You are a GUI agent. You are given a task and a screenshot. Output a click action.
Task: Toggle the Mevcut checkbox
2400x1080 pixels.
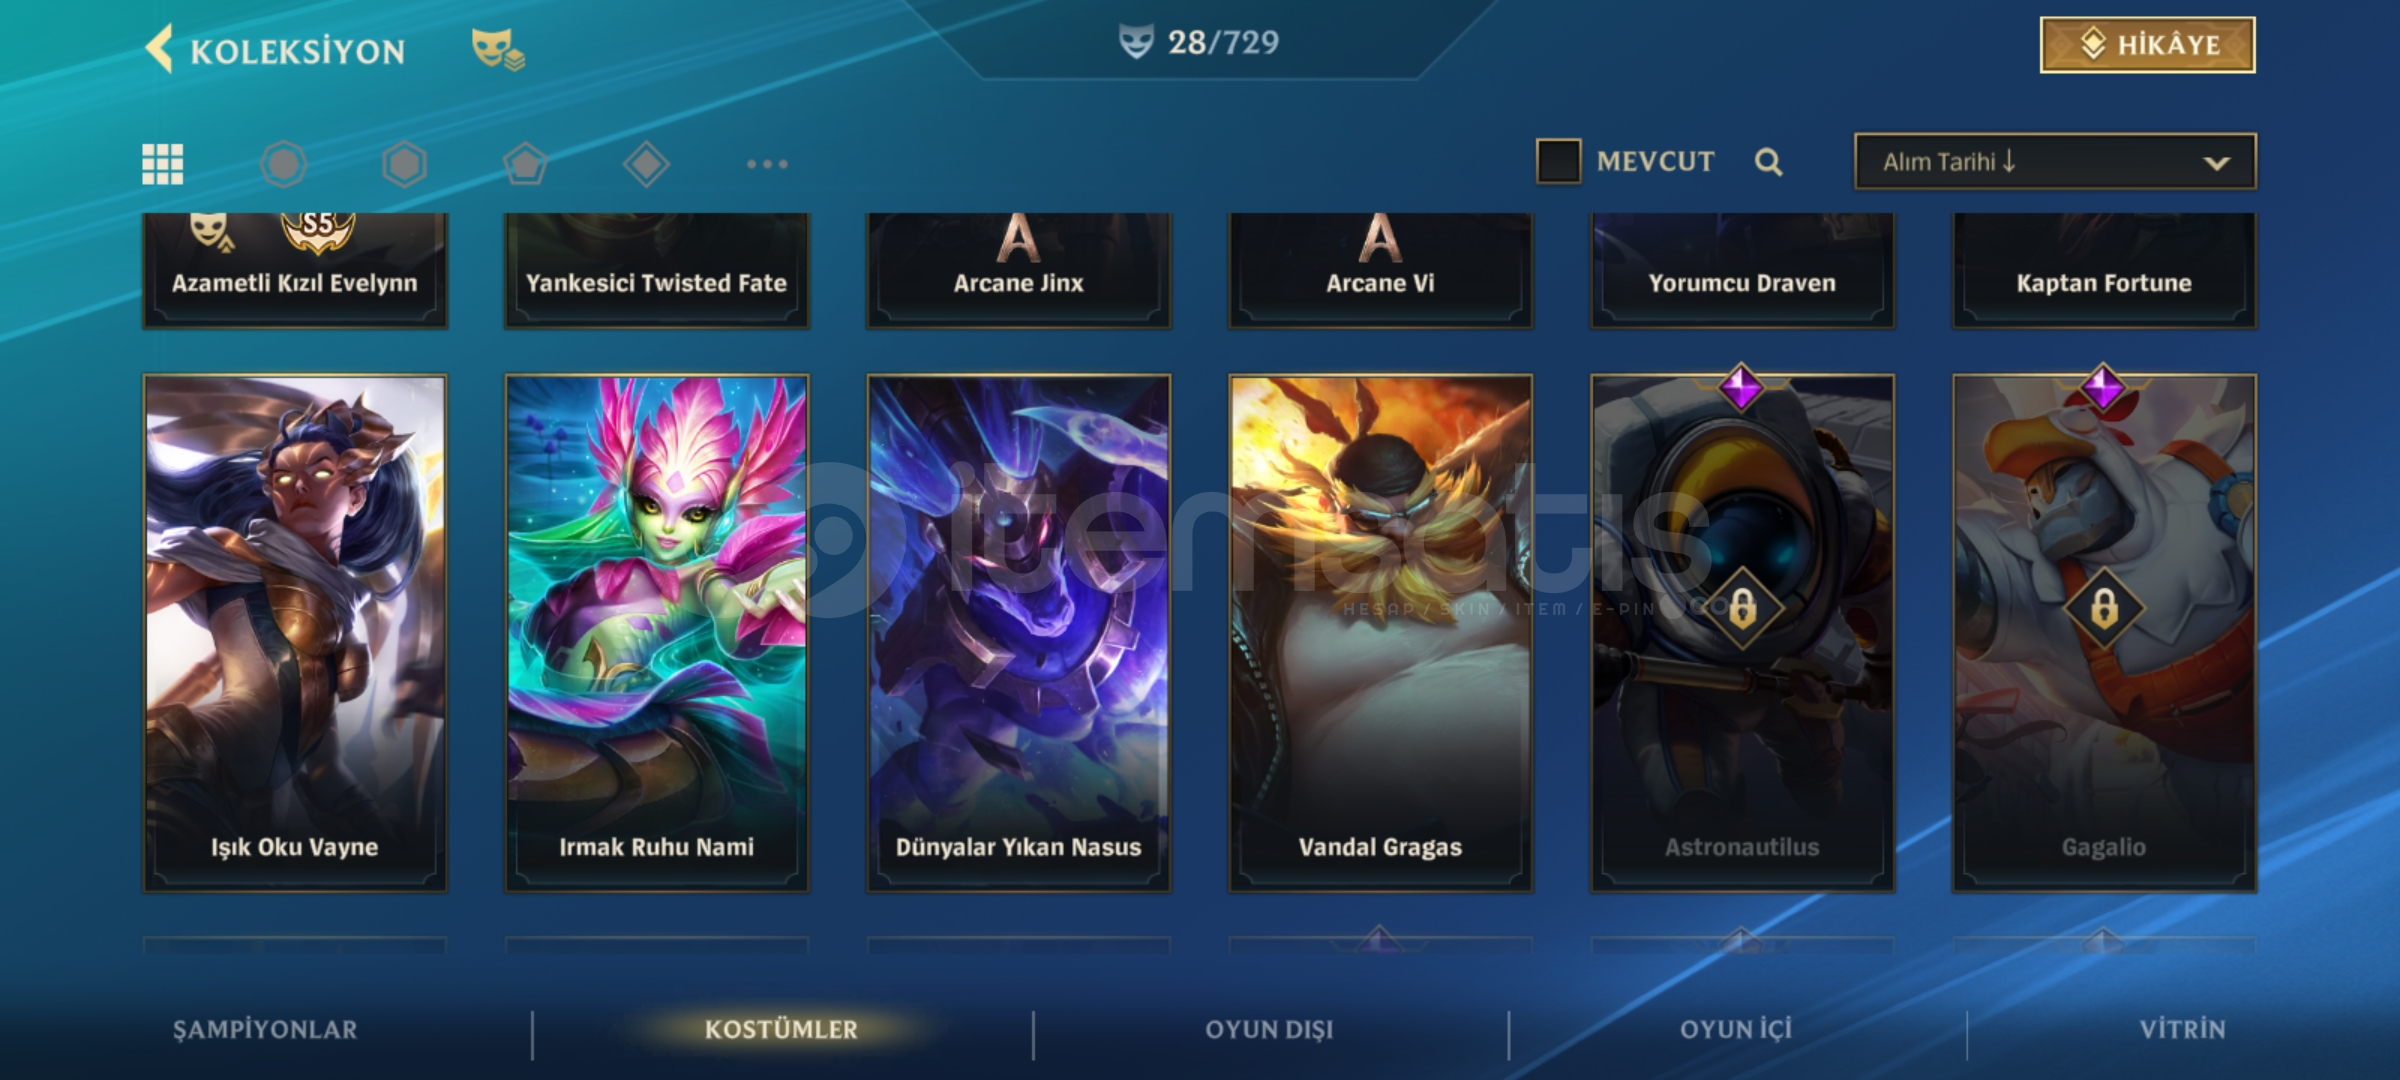[x=1558, y=161]
